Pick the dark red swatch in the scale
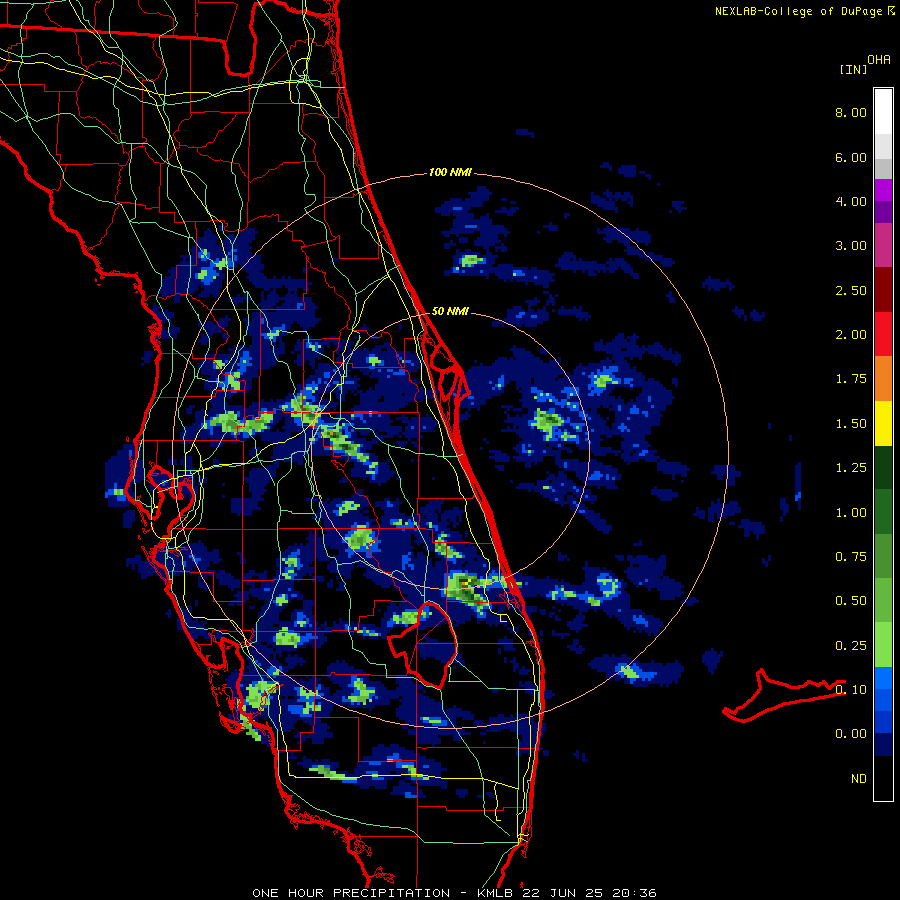Image resolution: width=900 pixels, height=900 pixels. 883,290
